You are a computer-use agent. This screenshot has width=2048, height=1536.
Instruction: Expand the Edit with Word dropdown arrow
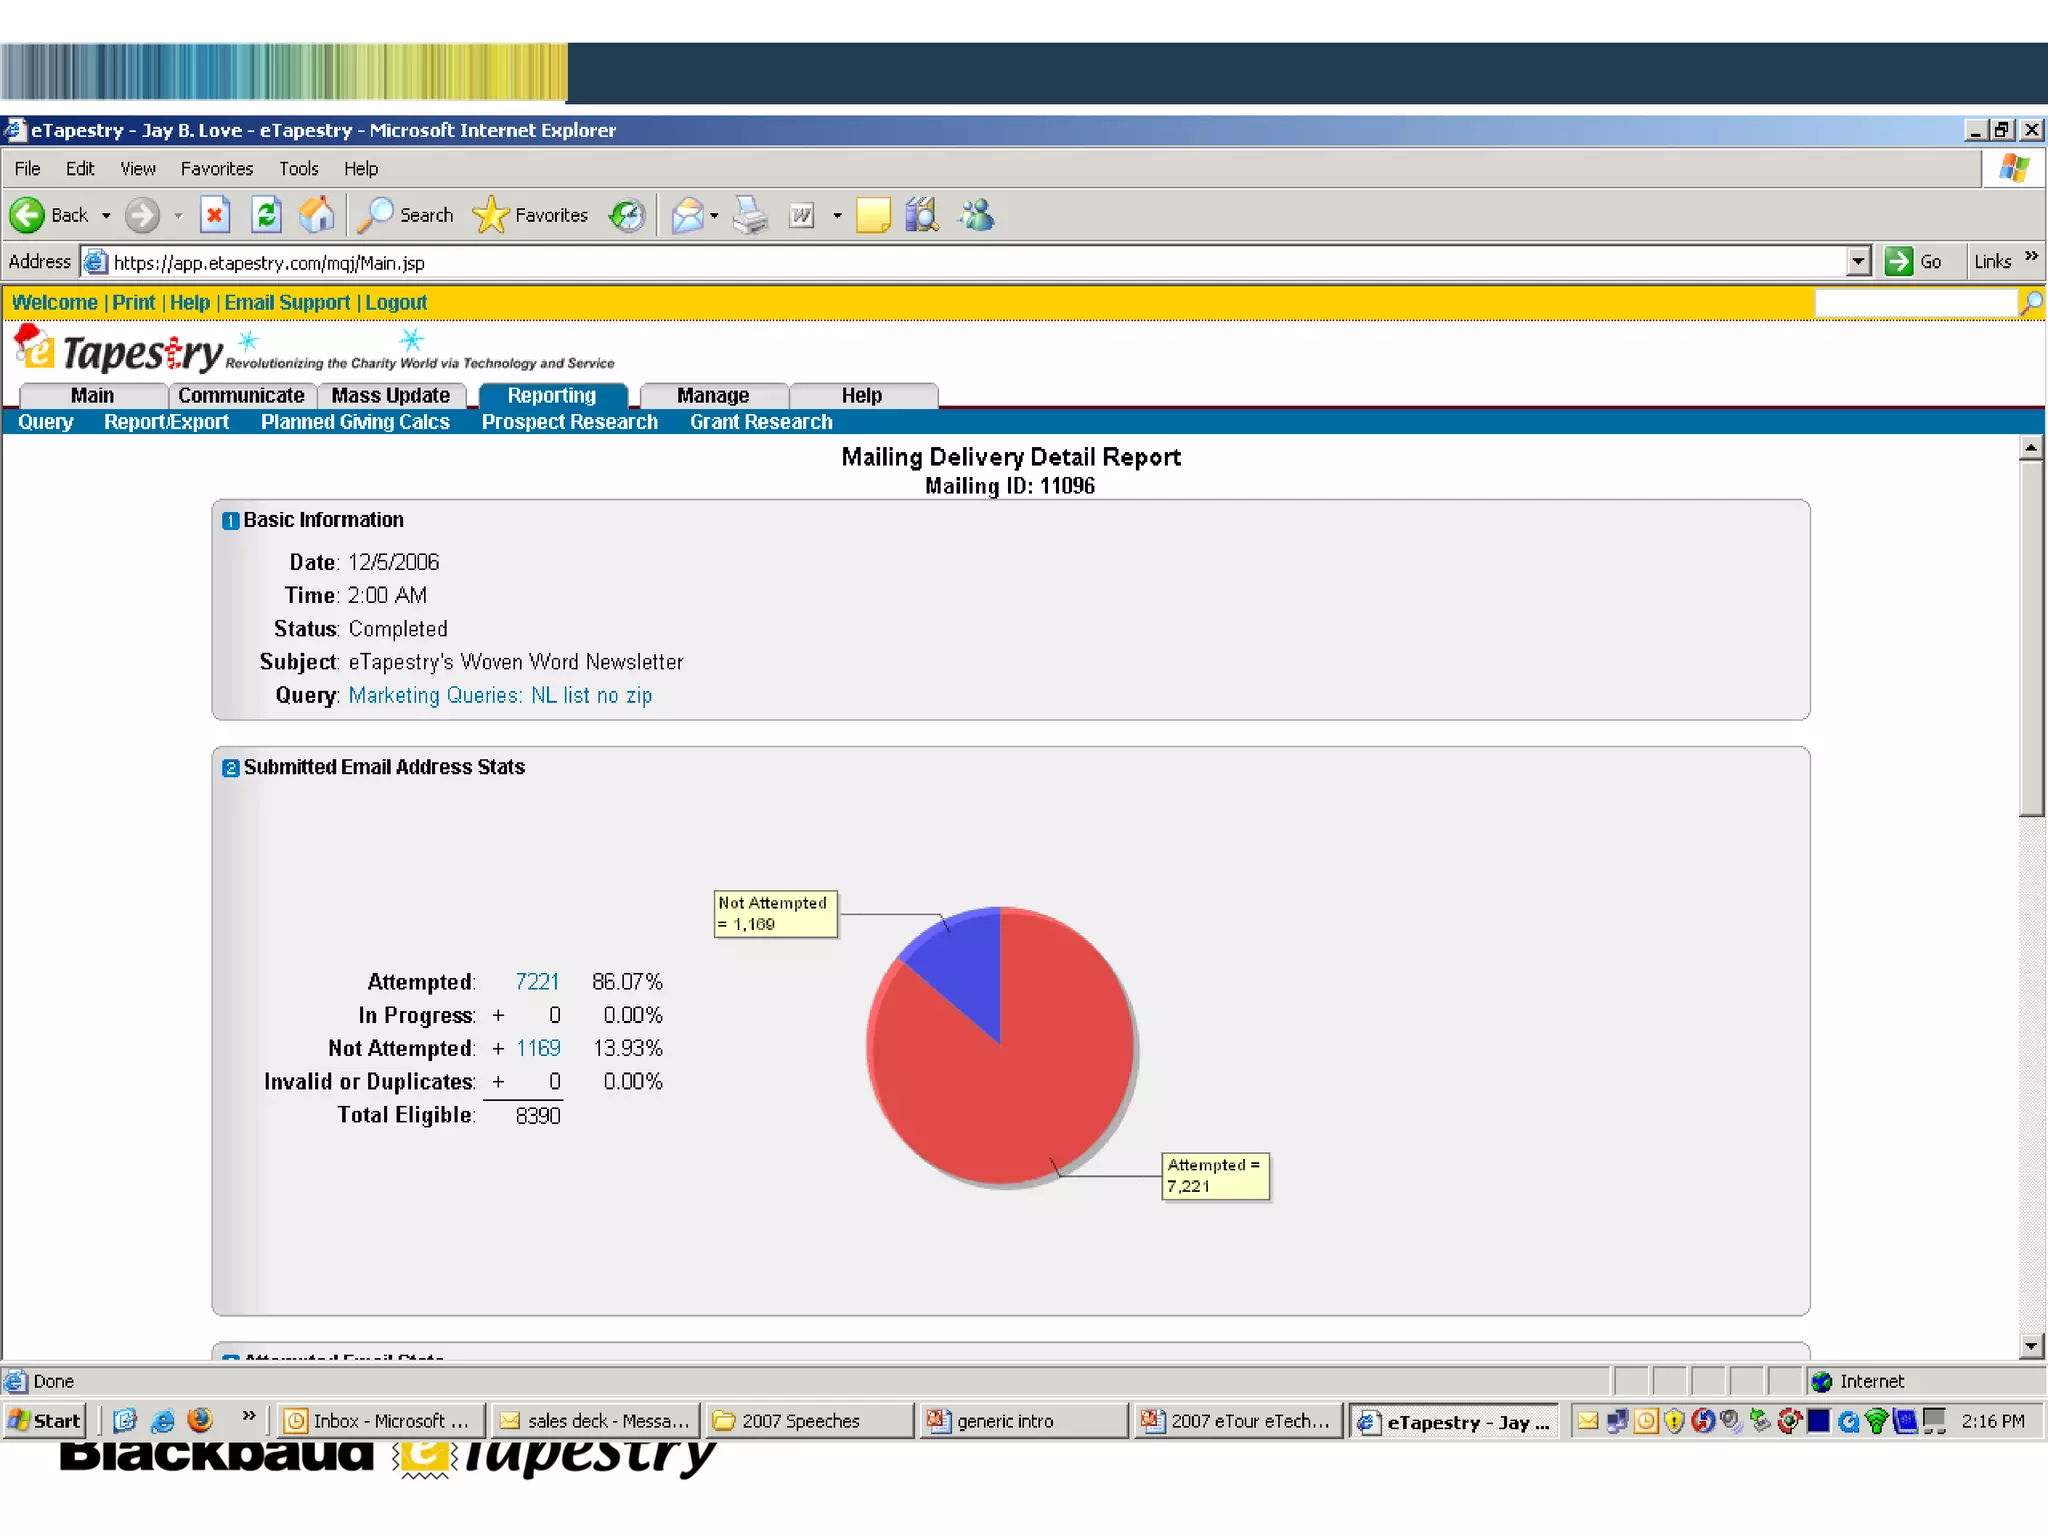[x=837, y=216]
